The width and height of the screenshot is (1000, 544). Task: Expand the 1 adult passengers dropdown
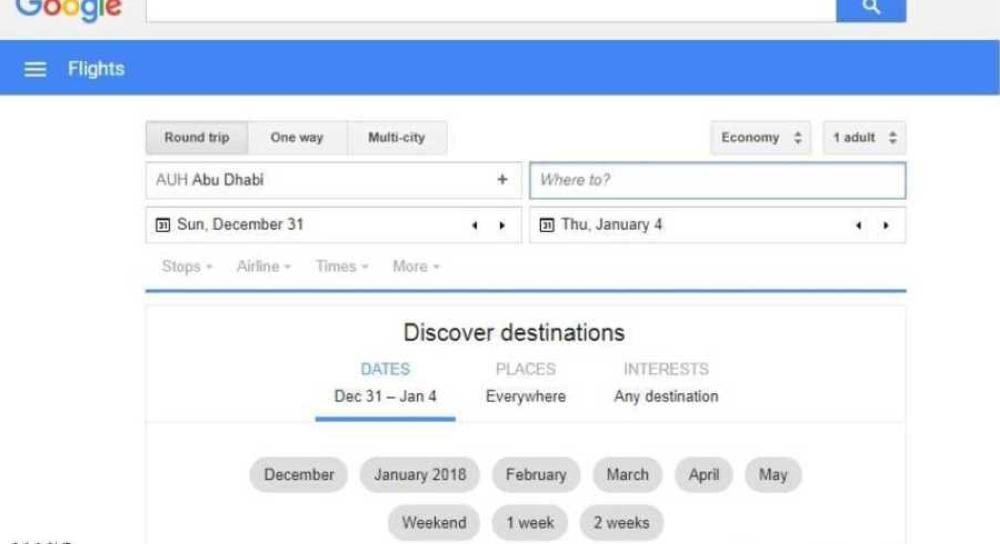pyautogui.click(x=864, y=138)
